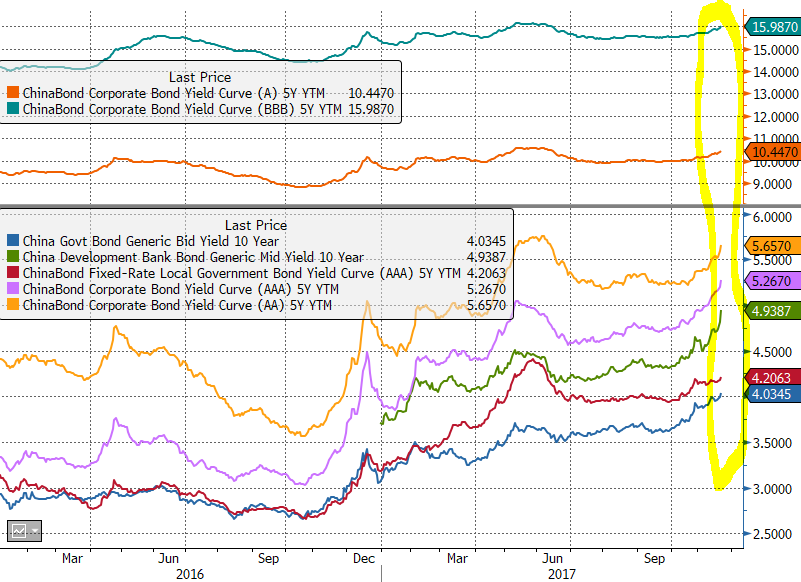
Task: Click 'ChinaBond Corporate Bond Yield Curve (AAA) 5Y YTM'
Action: 180,289
